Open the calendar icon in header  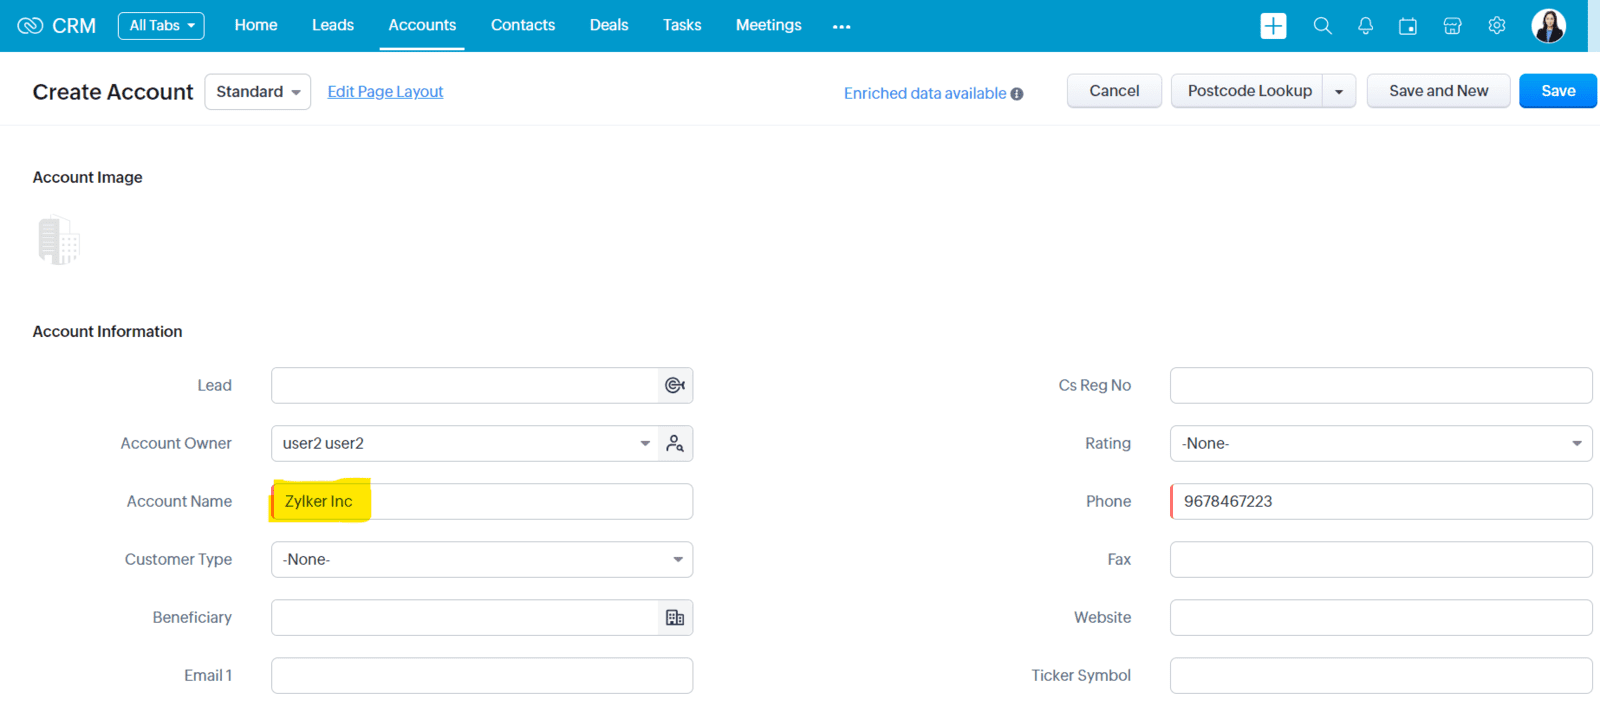(x=1408, y=26)
